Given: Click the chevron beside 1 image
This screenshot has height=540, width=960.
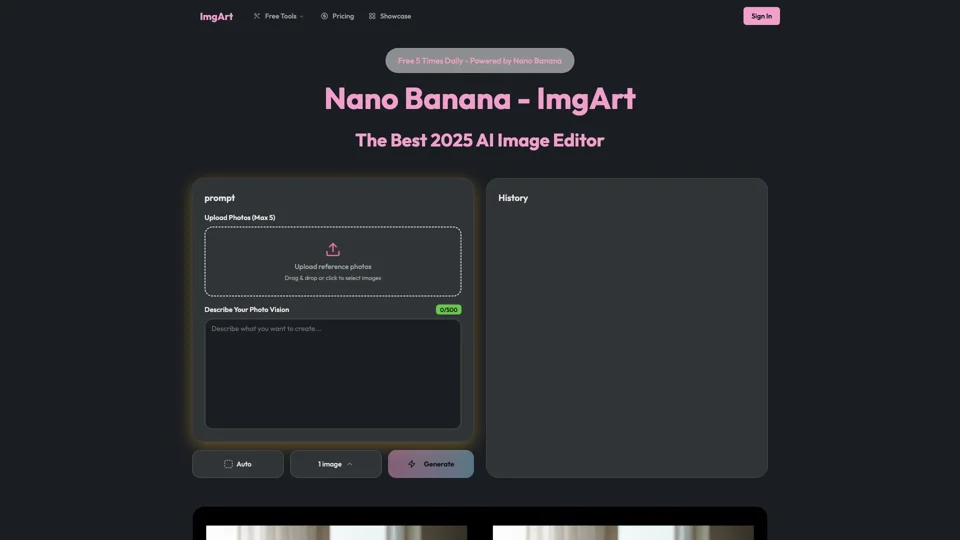Looking at the screenshot, I should pyautogui.click(x=350, y=464).
